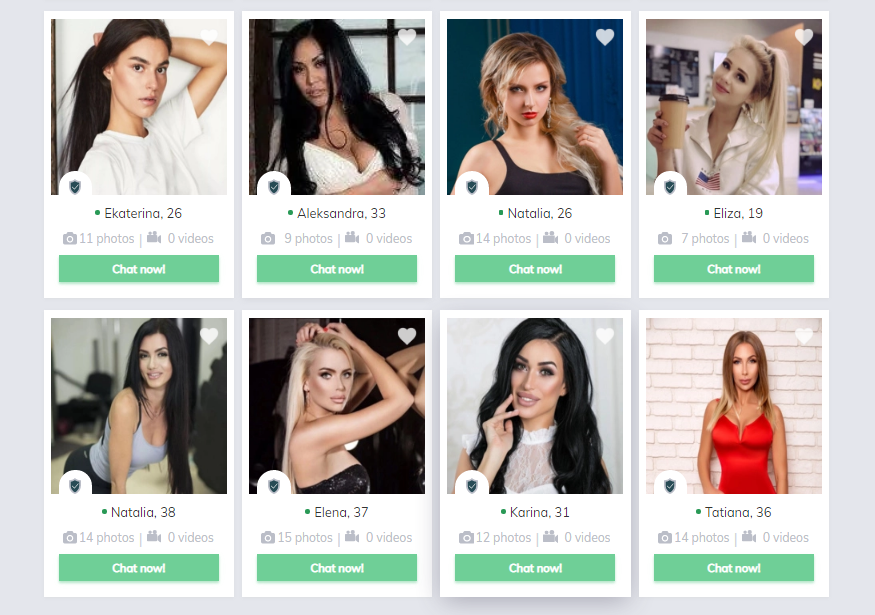
Task: Click the camera icon beside Eliza's 7 photos
Action: tap(665, 239)
